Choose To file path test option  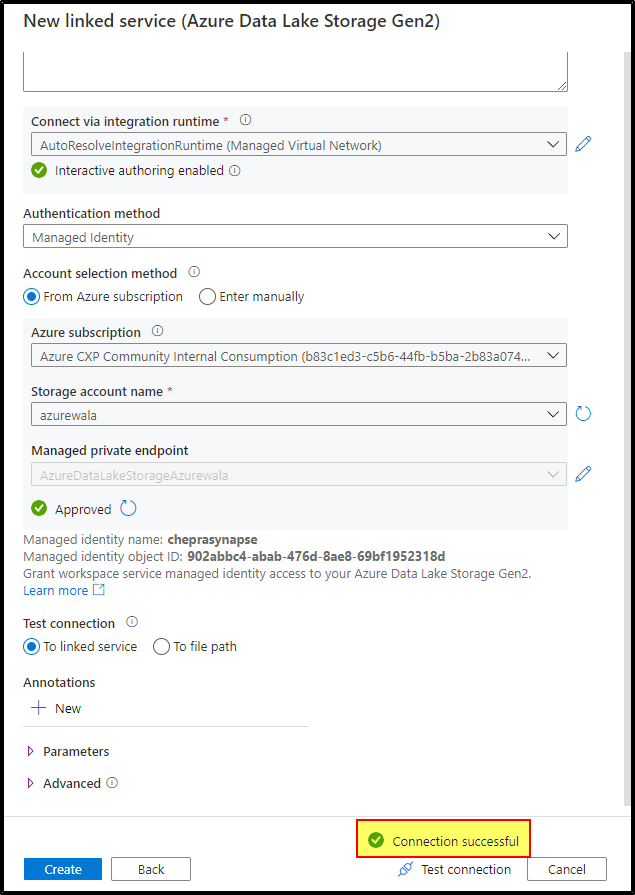[x=195, y=647]
